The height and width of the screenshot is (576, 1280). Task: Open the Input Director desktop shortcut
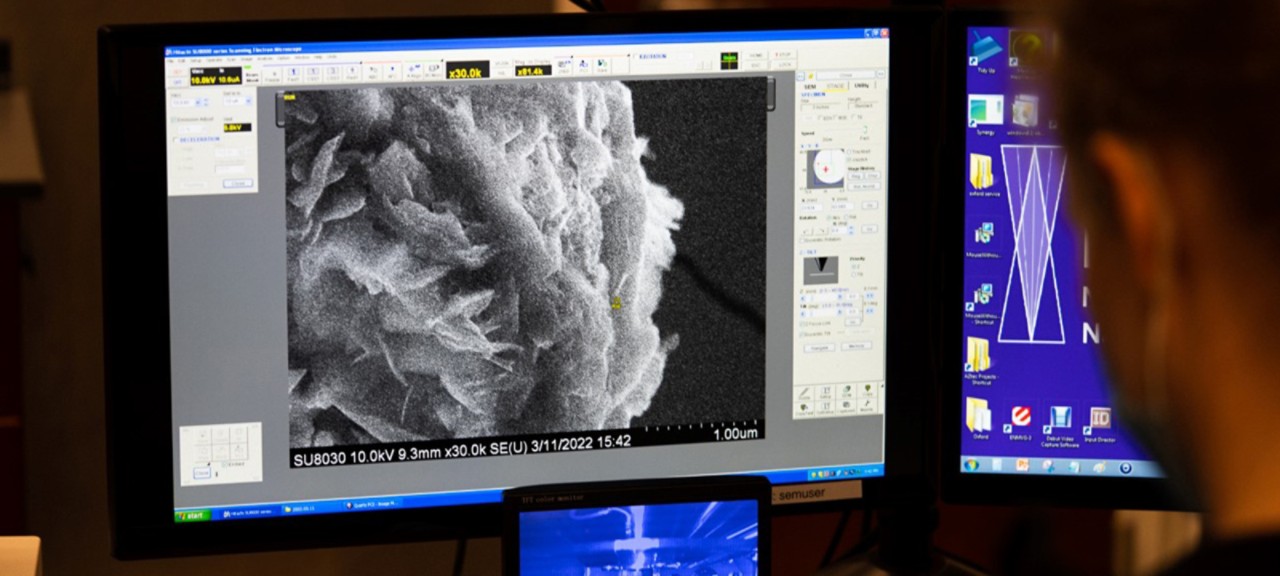1100,418
